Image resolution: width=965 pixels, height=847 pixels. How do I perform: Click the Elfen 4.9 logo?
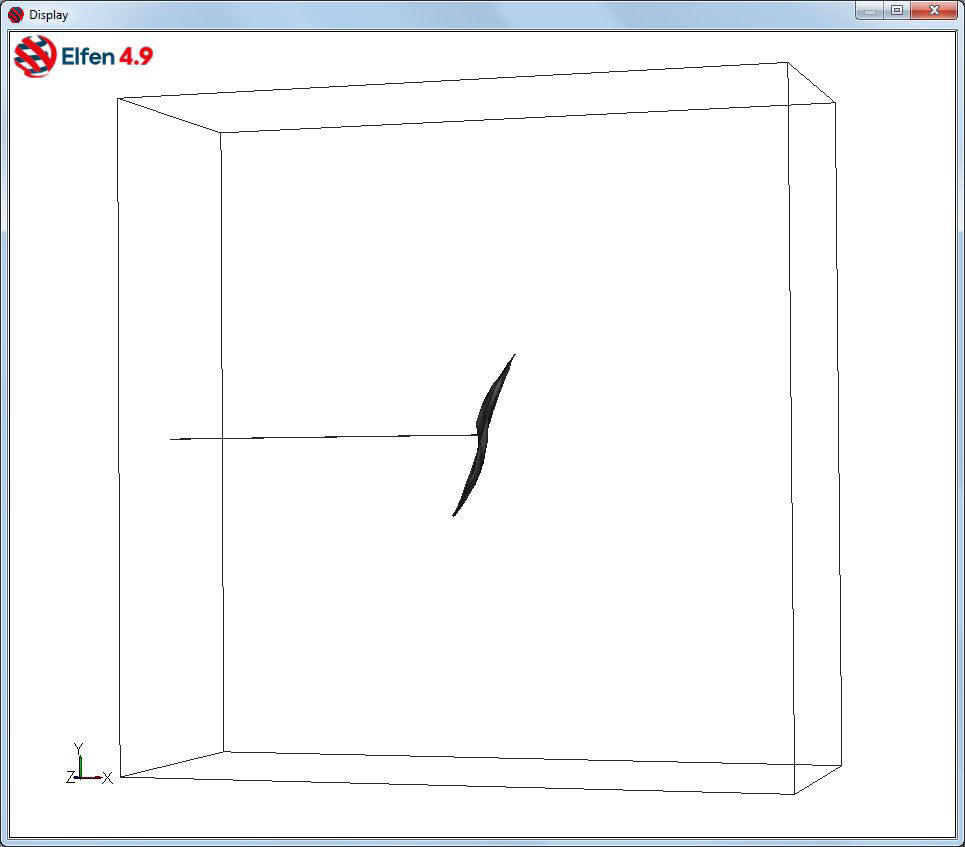[83, 57]
